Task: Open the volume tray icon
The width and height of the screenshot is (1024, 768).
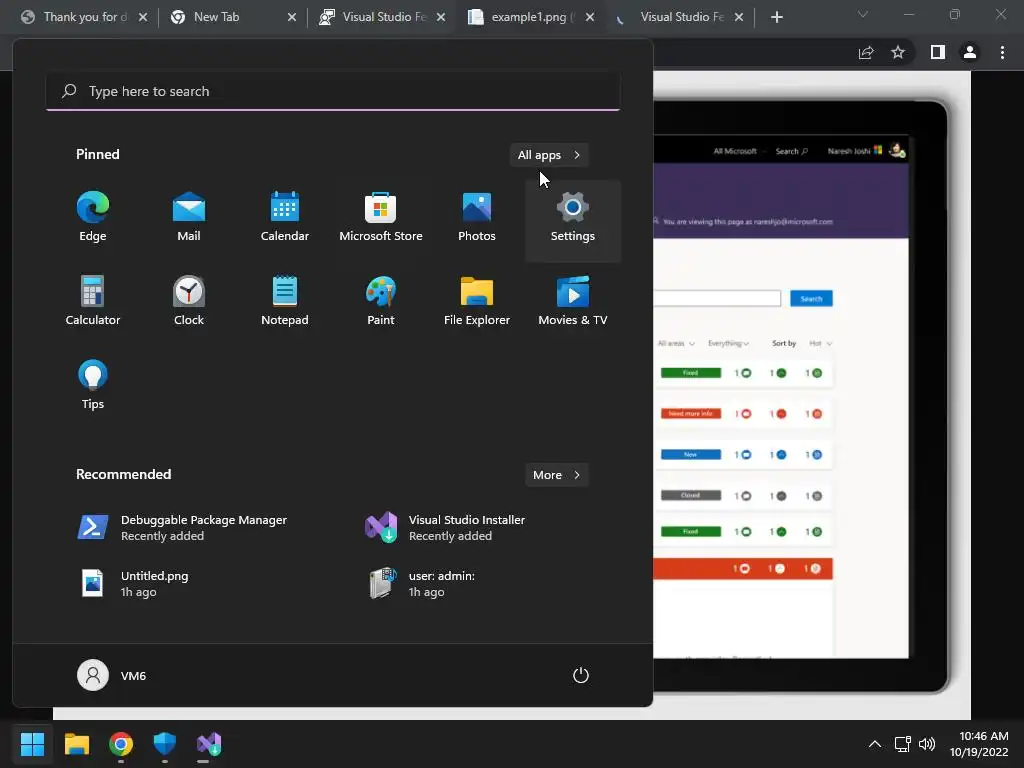Action: [927, 744]
